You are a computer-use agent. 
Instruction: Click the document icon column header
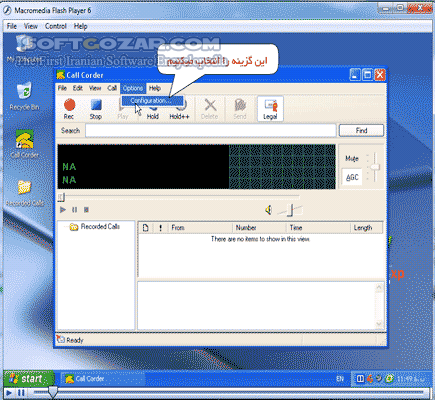pyautogui.click(x=145, y=228)
